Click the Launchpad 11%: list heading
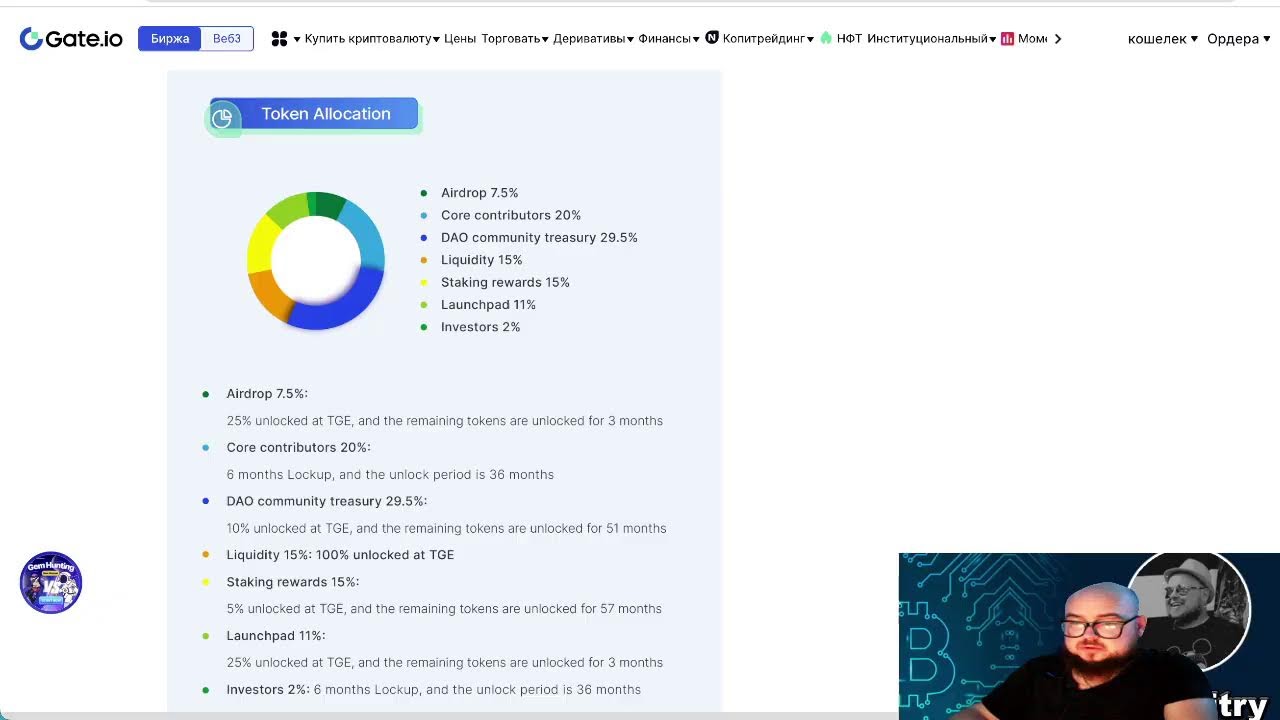This screenshot has width=1280, height=720. point(276,636)
